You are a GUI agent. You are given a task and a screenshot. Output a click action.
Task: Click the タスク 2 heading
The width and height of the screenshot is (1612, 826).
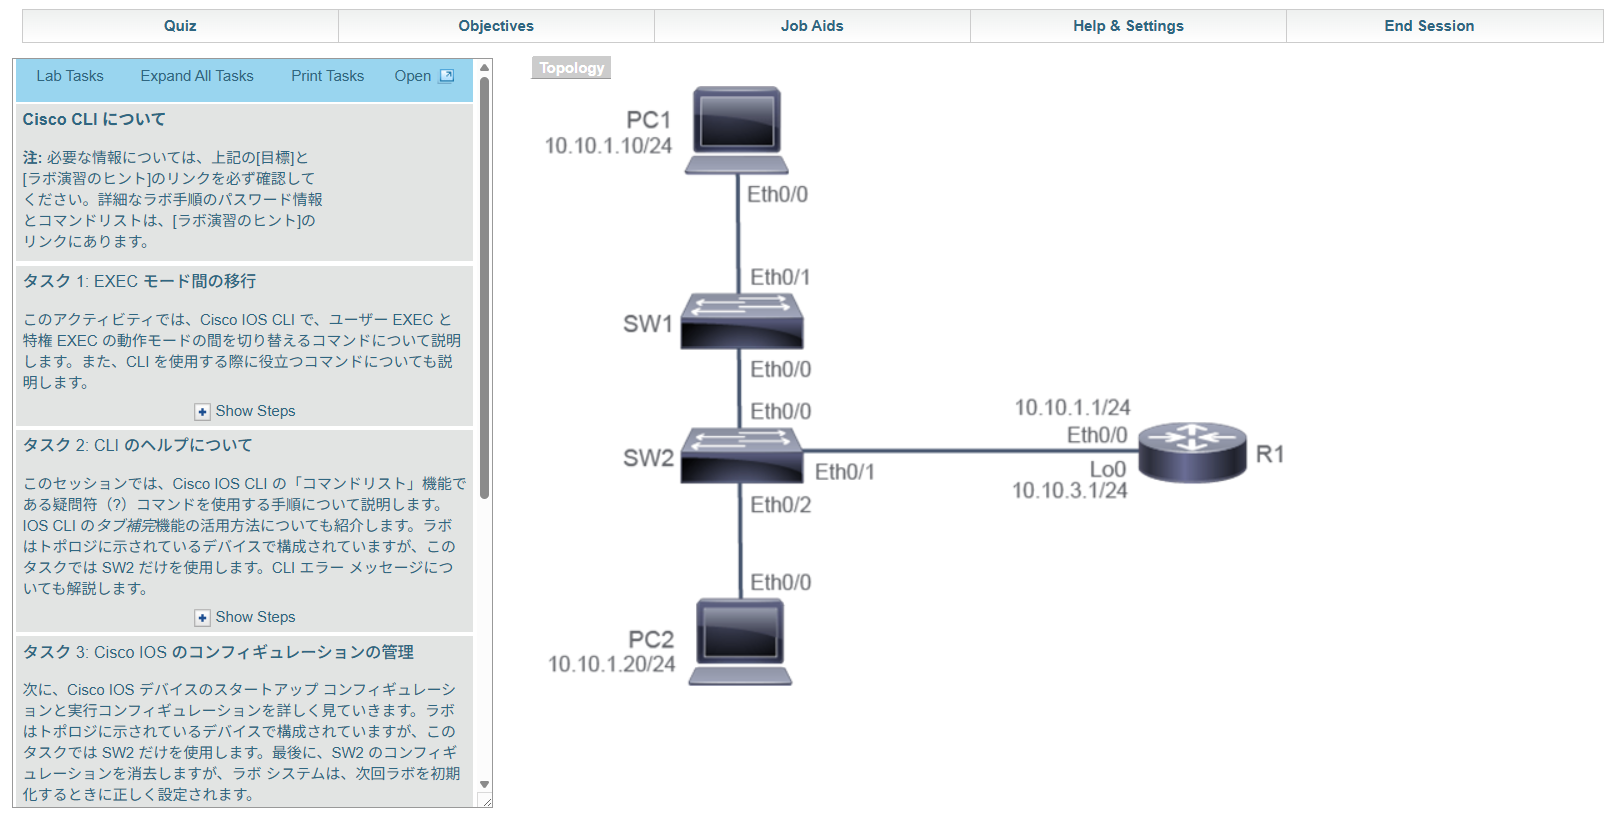138,445
